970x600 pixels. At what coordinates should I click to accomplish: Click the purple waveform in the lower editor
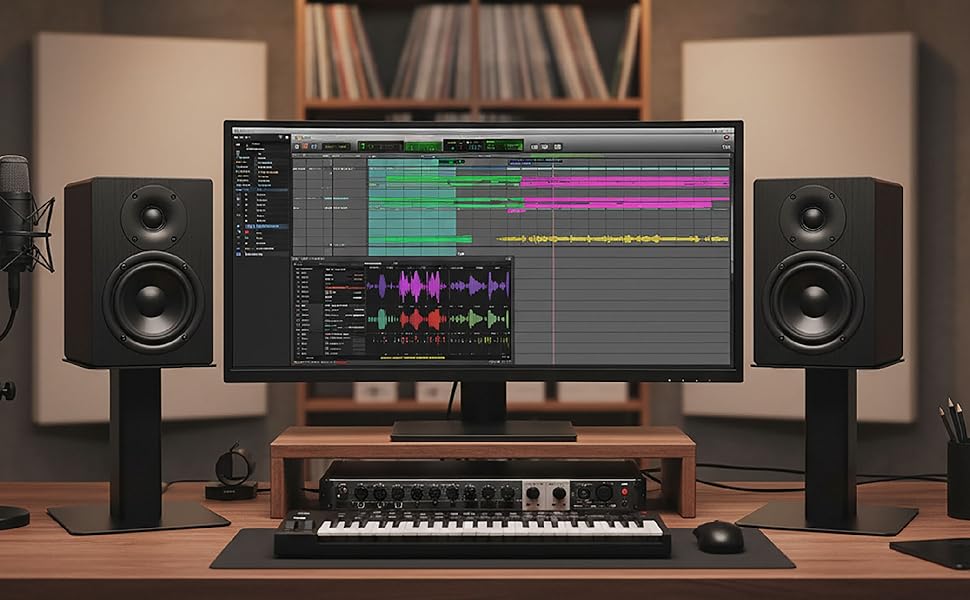coord(407,286)
